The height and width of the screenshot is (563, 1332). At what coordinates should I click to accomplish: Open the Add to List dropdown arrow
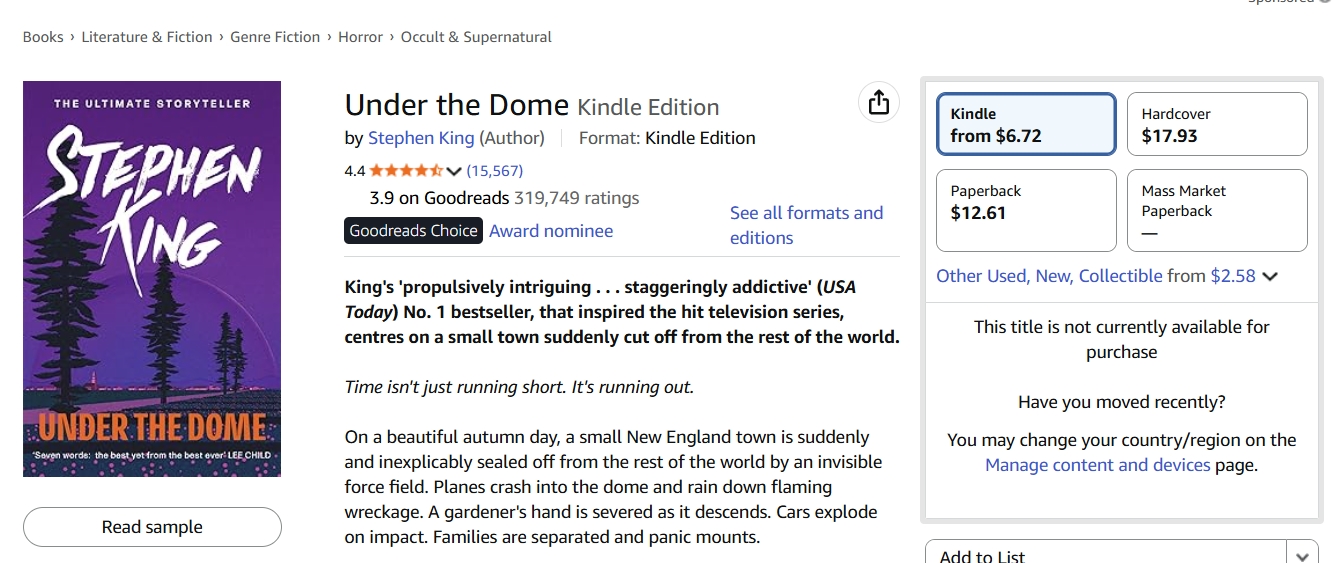[x=1302, y=555]
